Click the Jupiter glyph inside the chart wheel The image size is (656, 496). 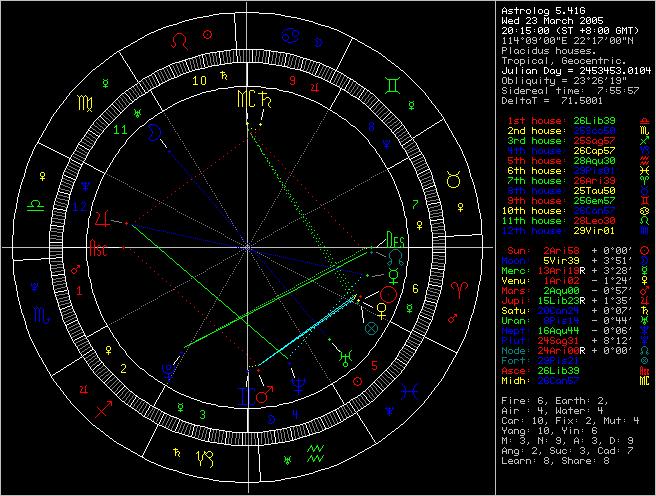[100, 217]
